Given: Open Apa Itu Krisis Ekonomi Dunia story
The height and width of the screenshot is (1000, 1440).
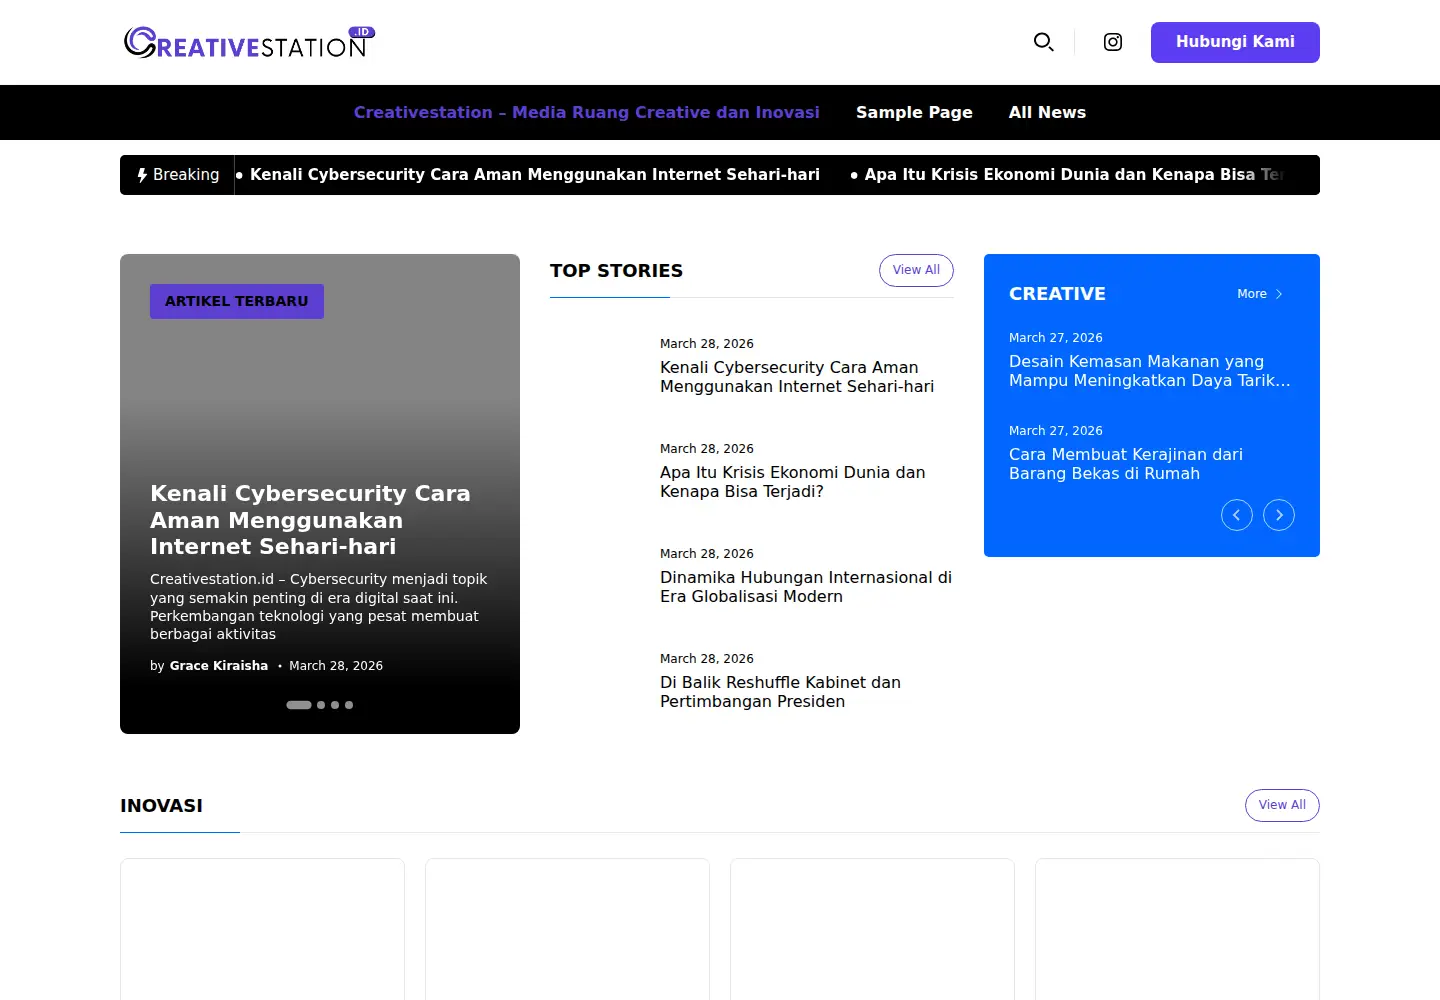Looking at the screenshot, I should [x=793, y=482].
